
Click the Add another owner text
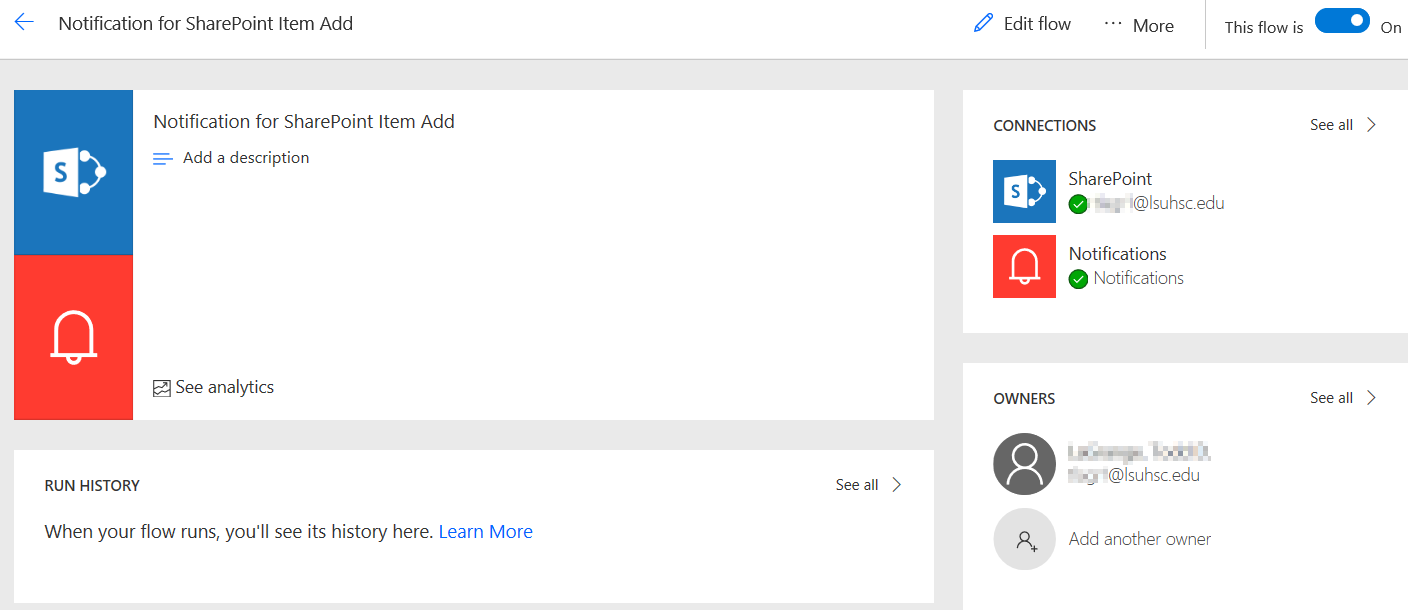[1139, 539]
